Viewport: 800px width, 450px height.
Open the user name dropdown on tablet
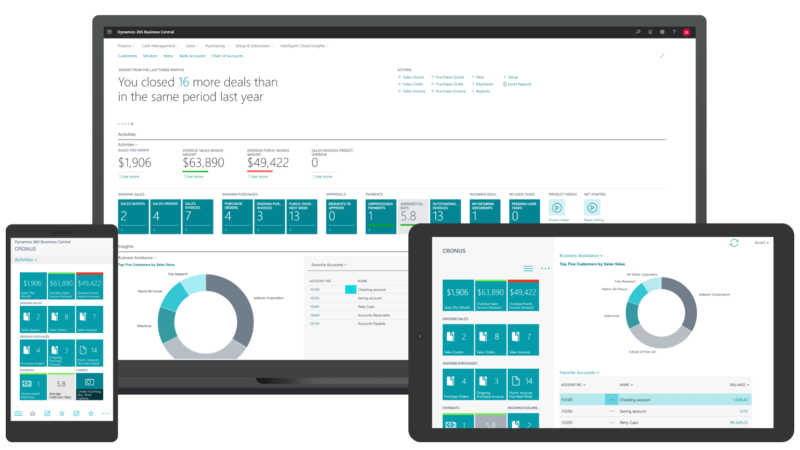pos(761,243)
